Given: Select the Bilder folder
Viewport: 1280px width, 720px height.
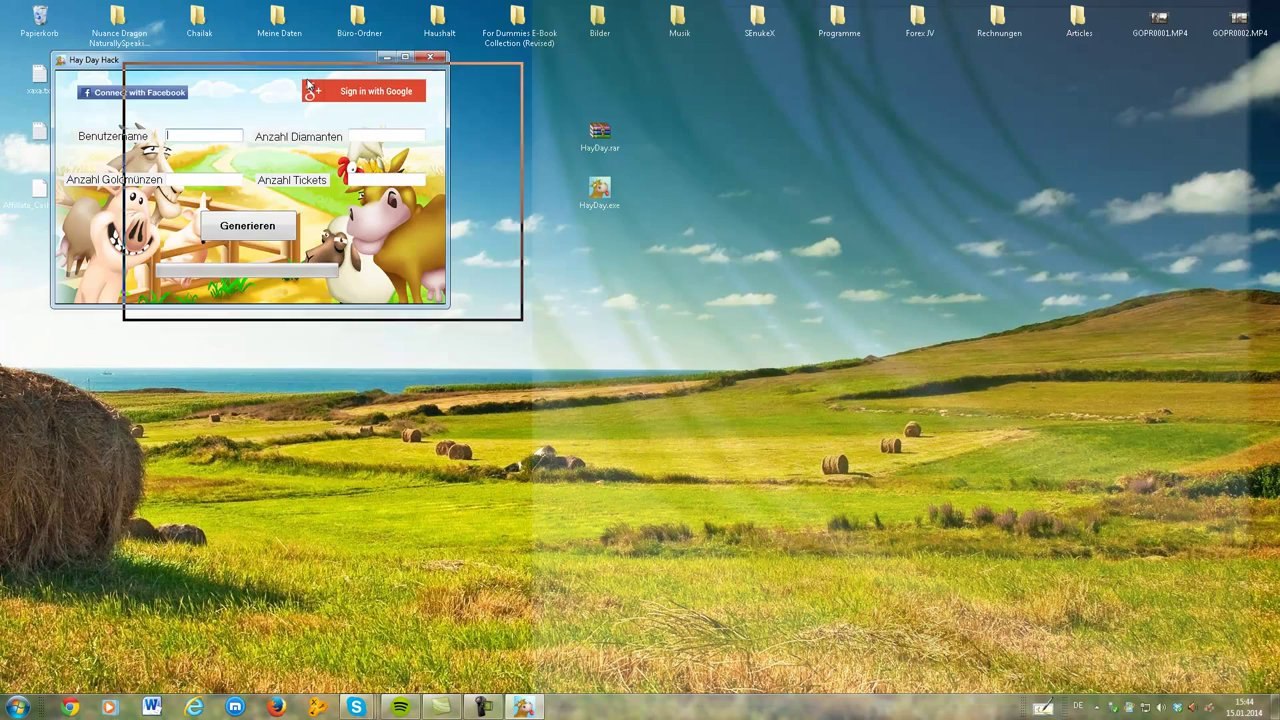Looking at the screenshot, I should coord(599,22).
